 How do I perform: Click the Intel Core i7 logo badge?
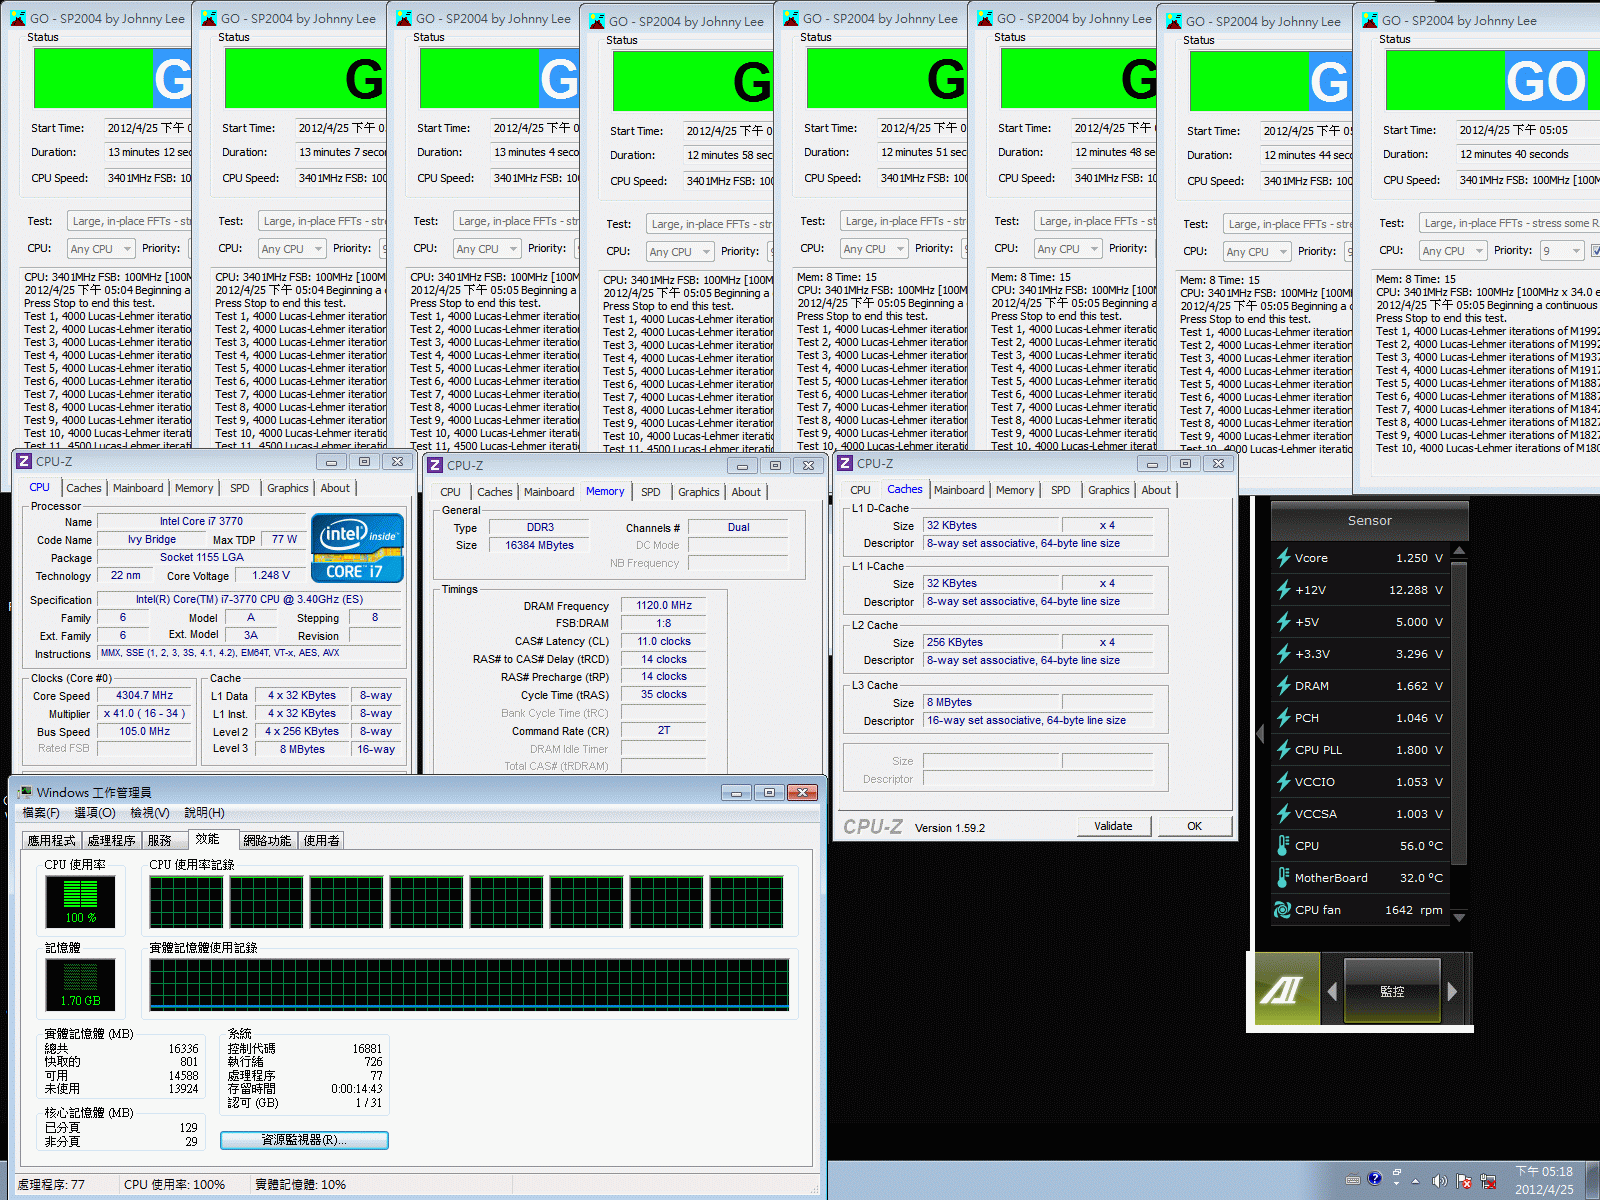click(x=357, y=548)
